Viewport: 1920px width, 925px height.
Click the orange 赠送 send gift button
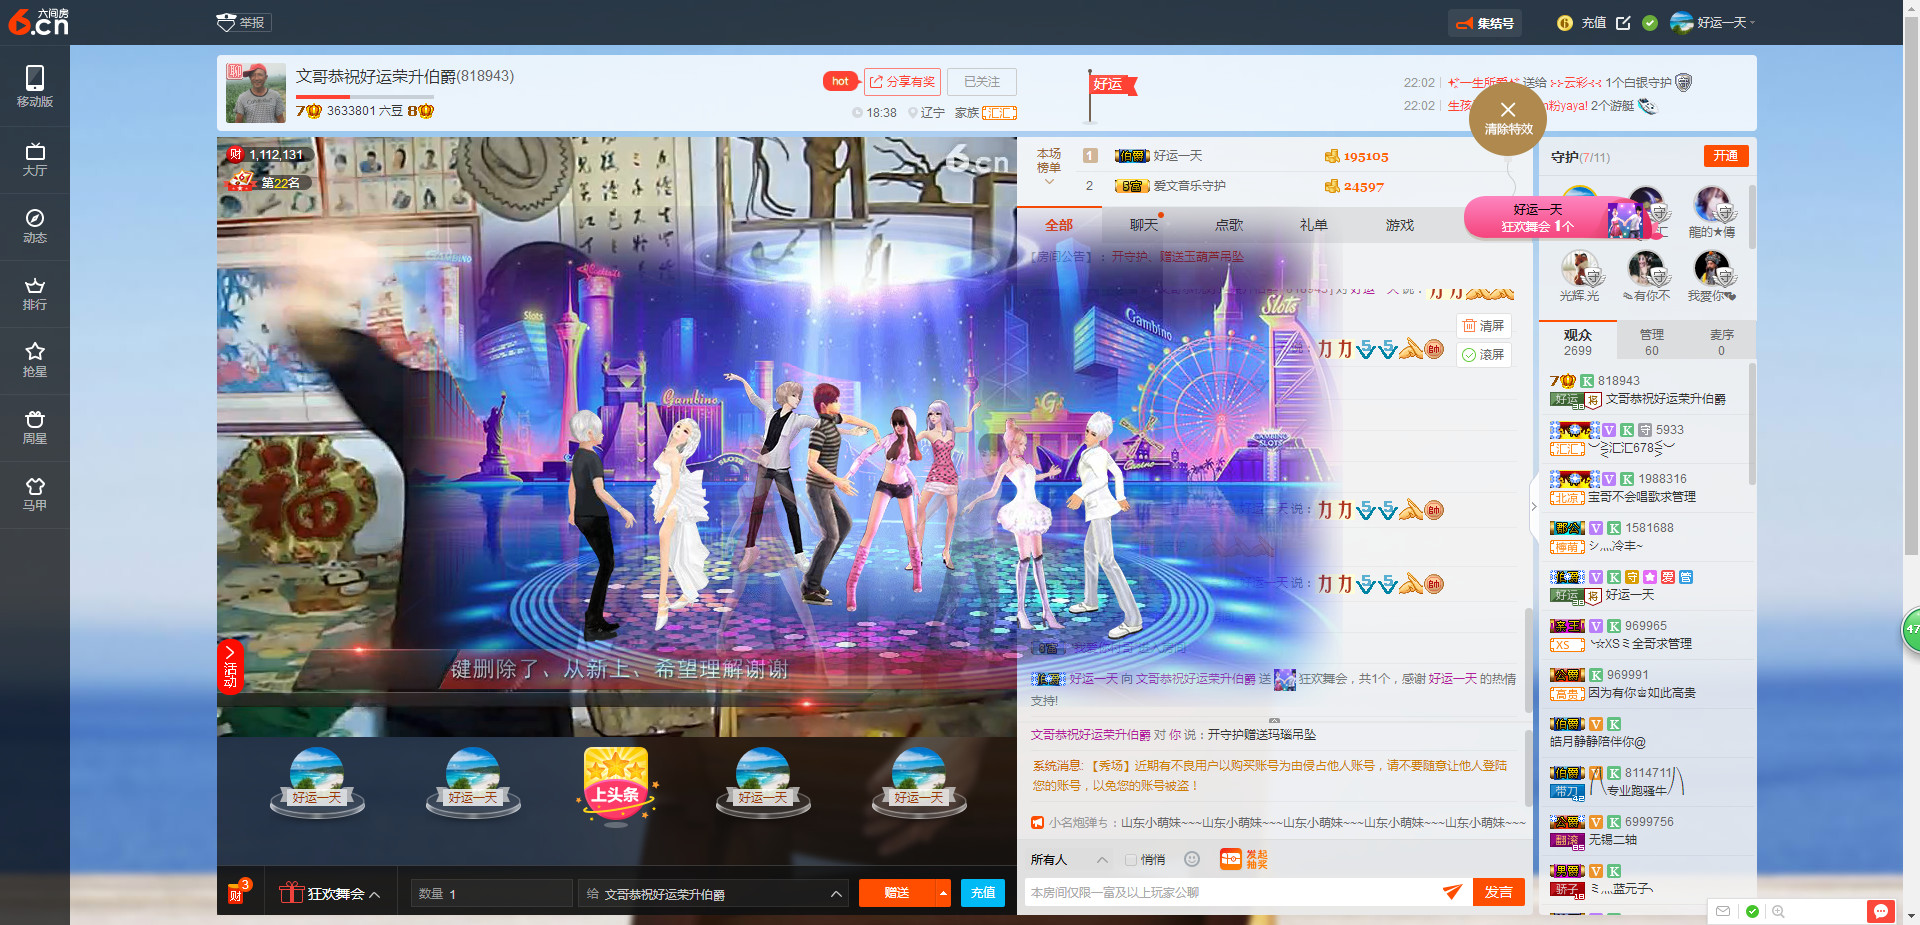point(897,893)
